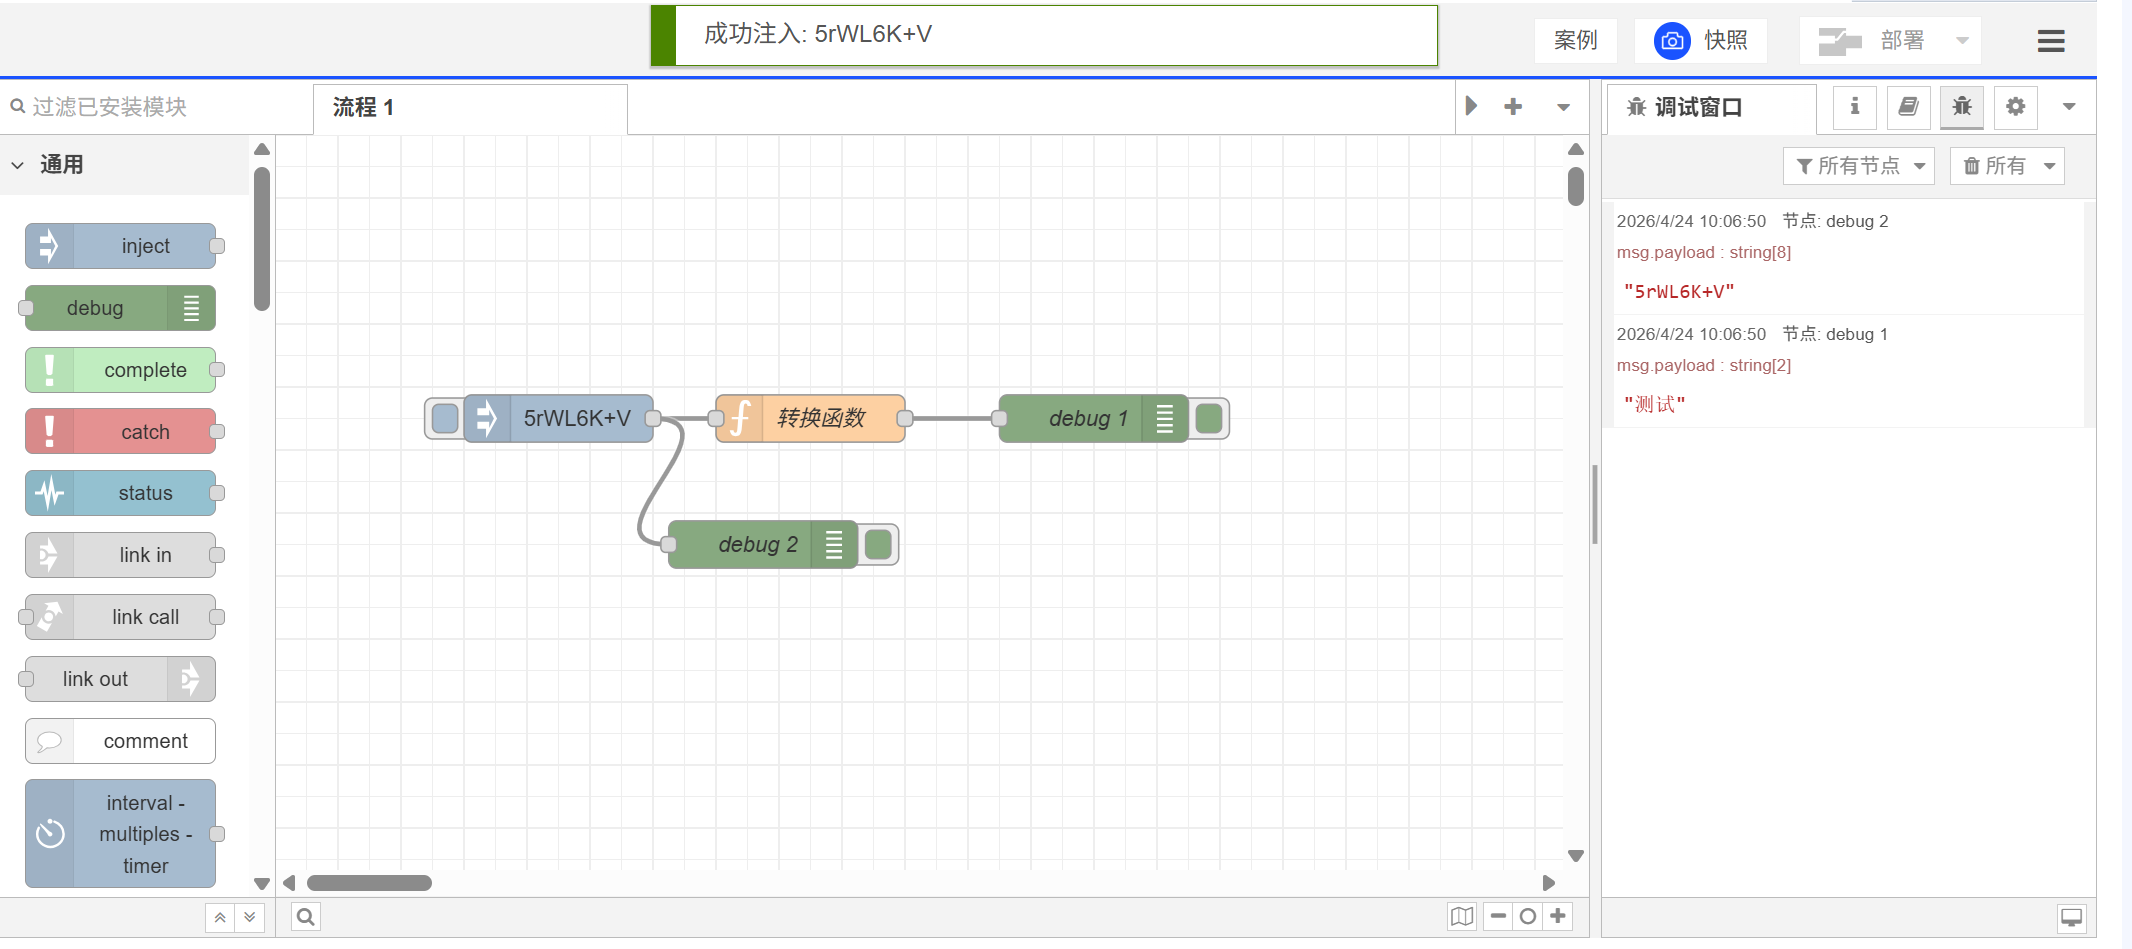
Task: Choose the link call palette node
Action: (120, 617)
